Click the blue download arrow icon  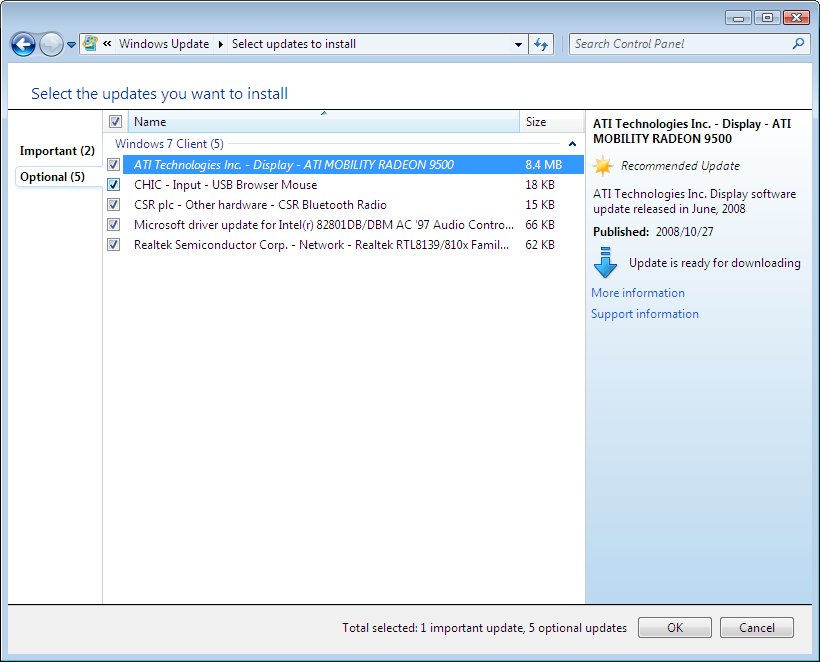pos(605,262)
